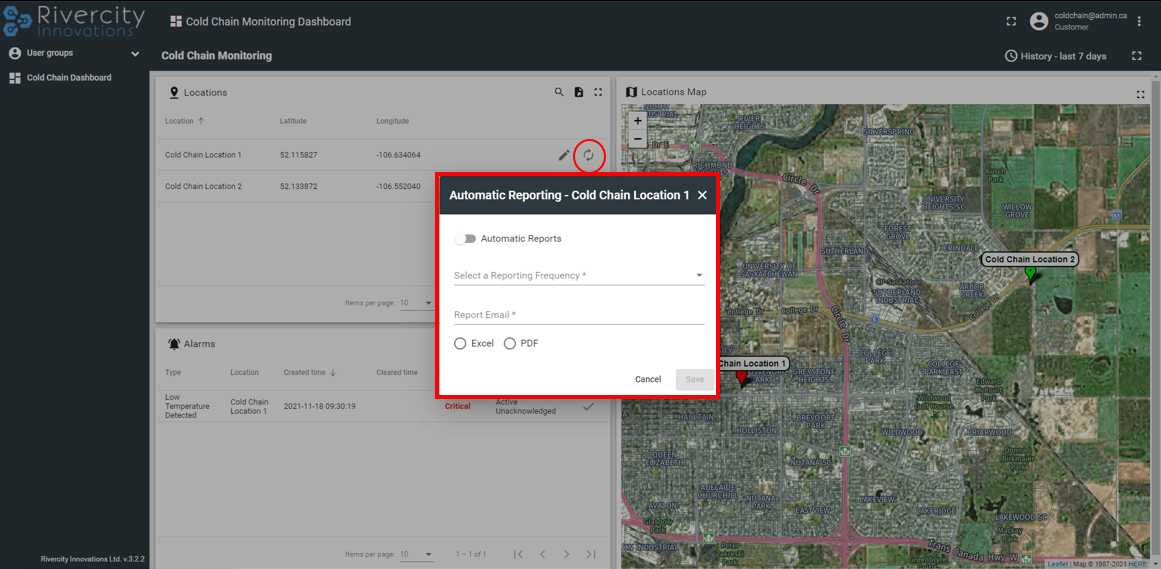1161x569 pixels.
Task: Open the Reporting Frequency dropdown
Action: click(x=579, y=276)
